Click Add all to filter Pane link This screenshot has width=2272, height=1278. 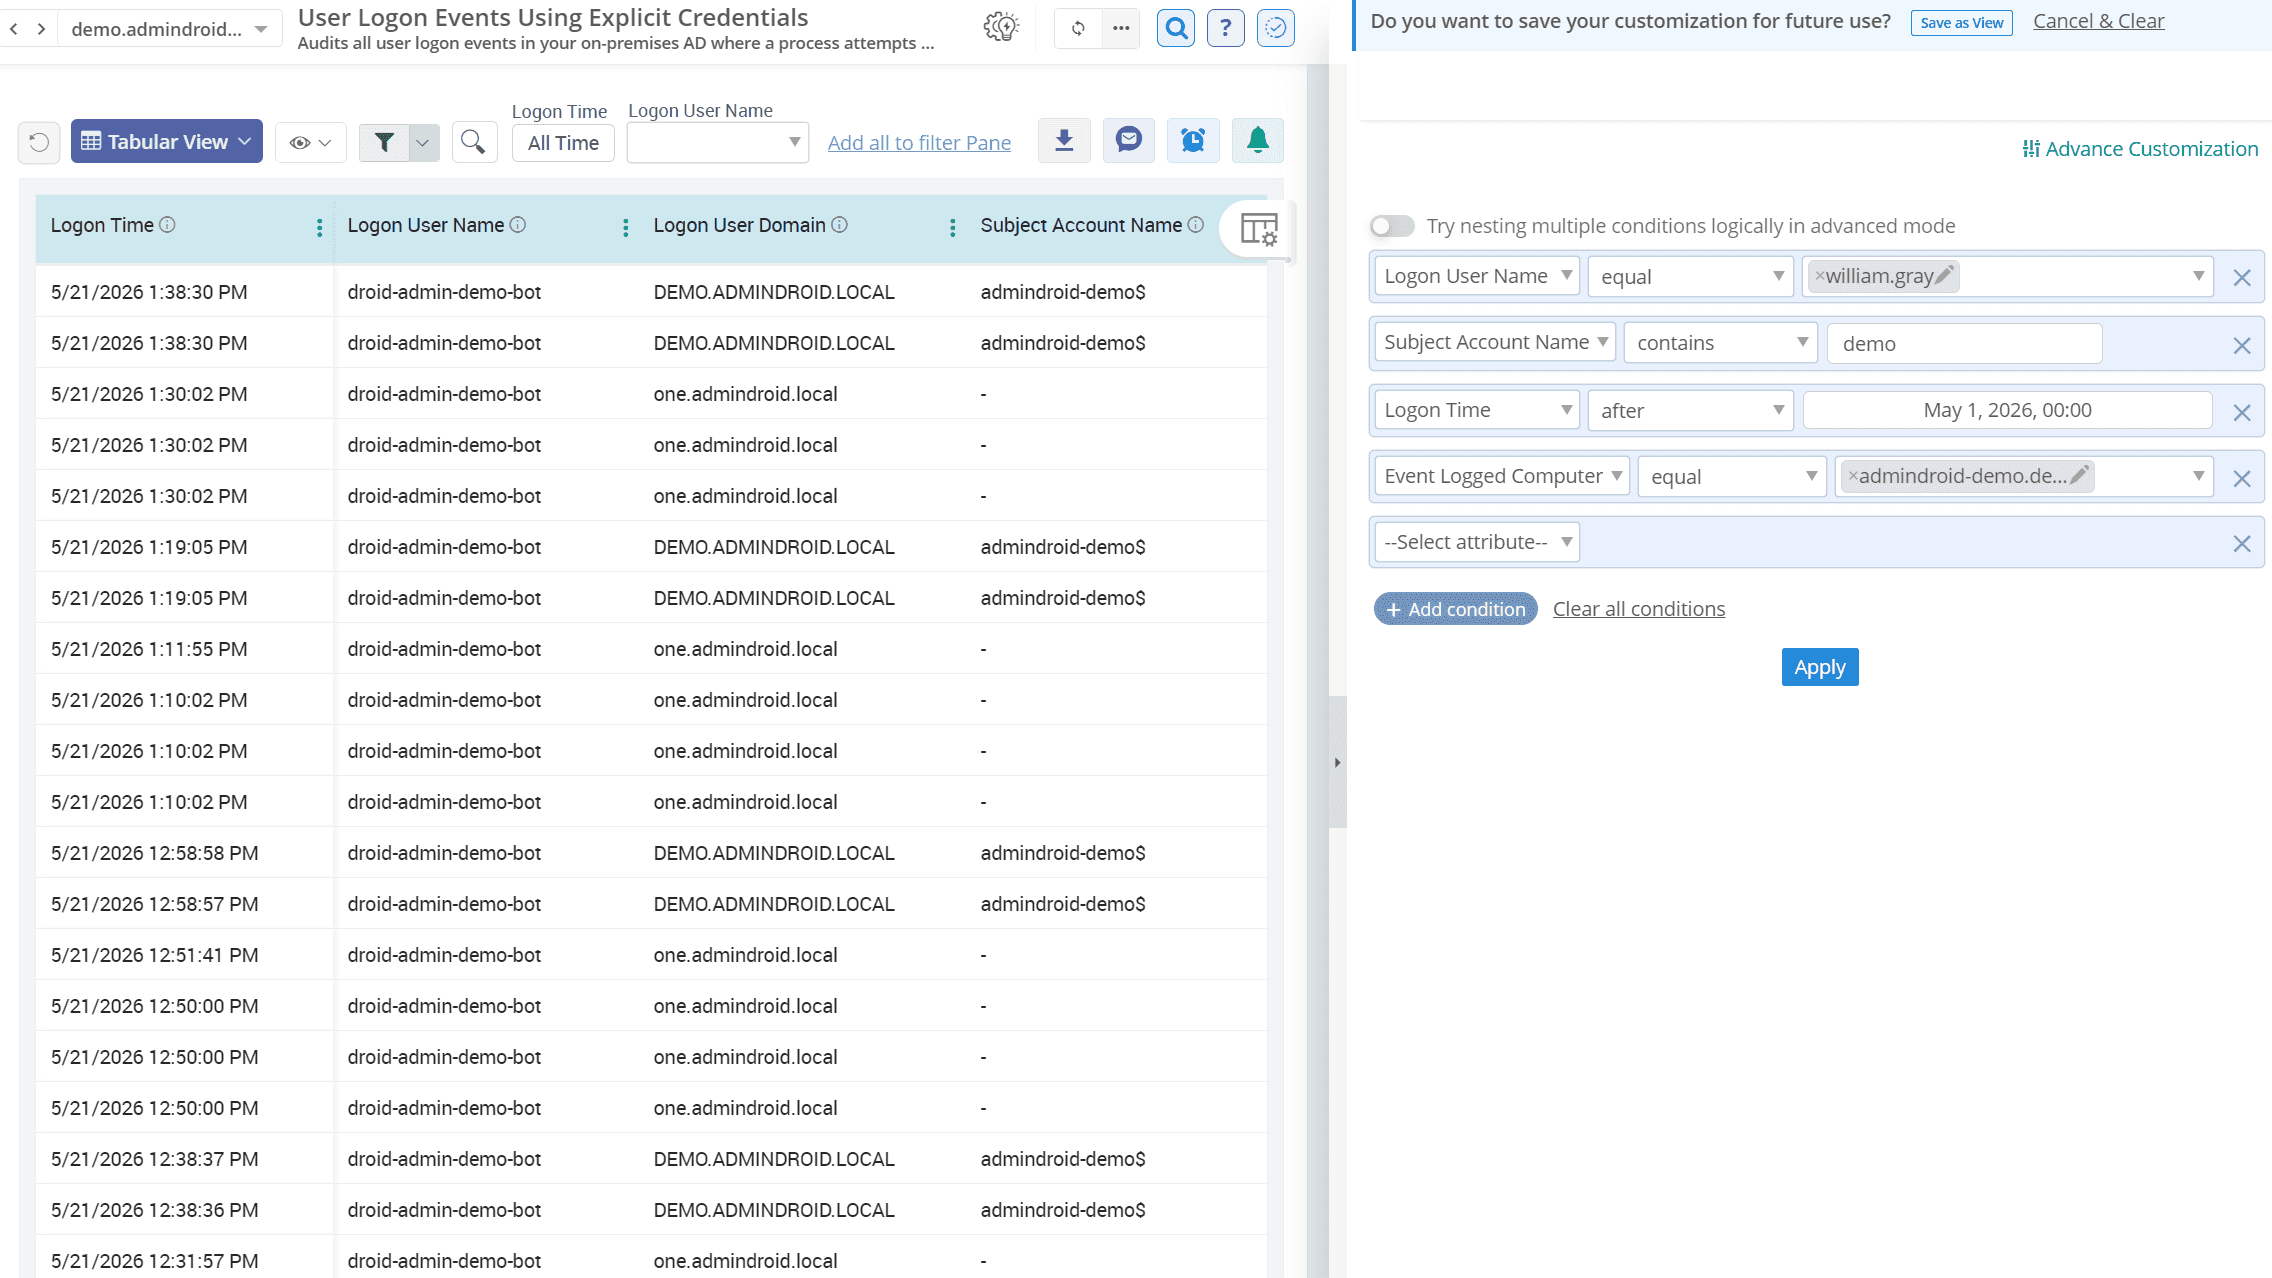point(919,143)
